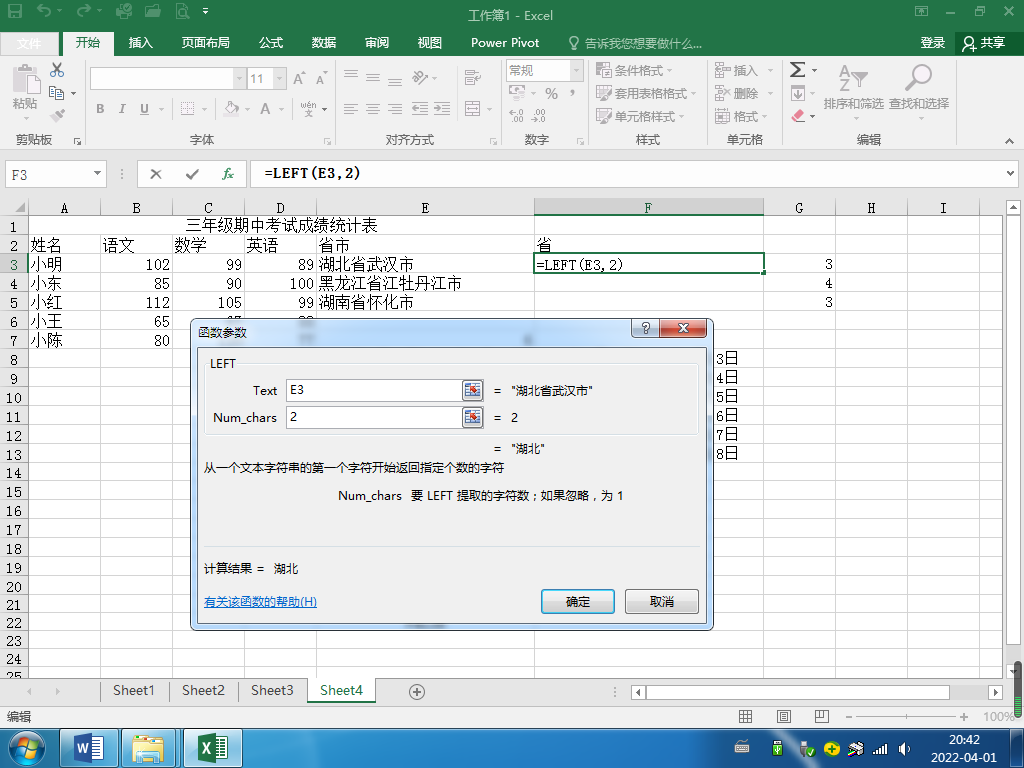Click the range selector icon beside Num_chars
Screen dimensions: 1024x768
point(472,417)
